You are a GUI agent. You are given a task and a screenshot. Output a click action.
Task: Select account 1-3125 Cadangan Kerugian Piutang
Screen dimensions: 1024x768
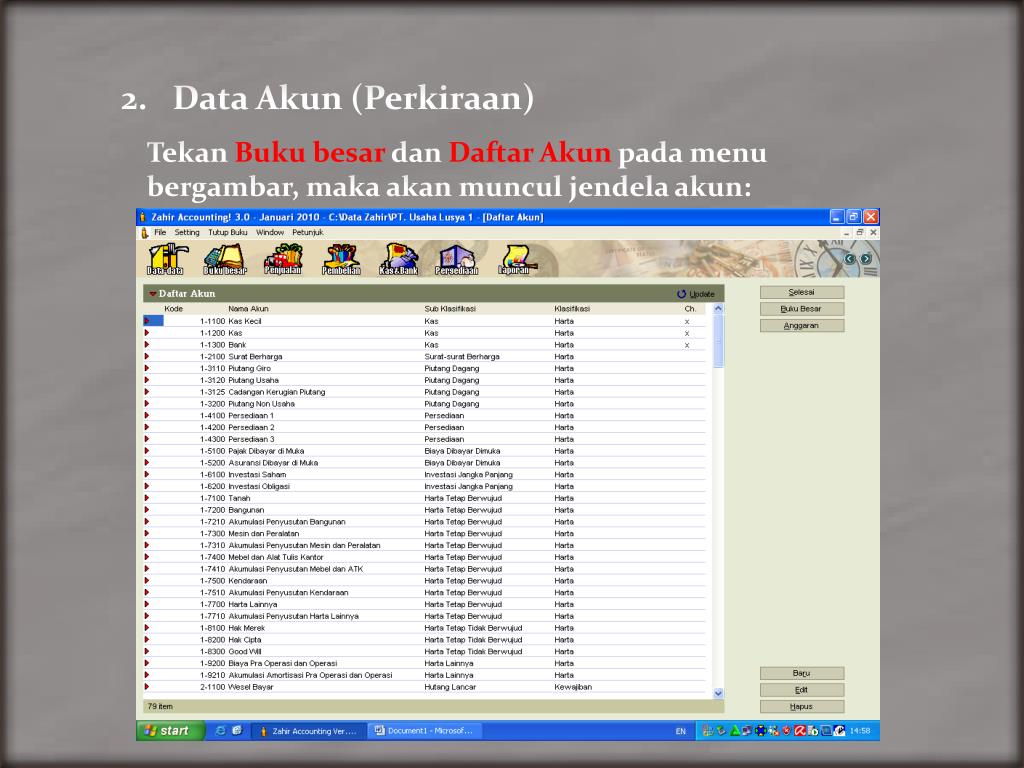(x=424, y=392)
